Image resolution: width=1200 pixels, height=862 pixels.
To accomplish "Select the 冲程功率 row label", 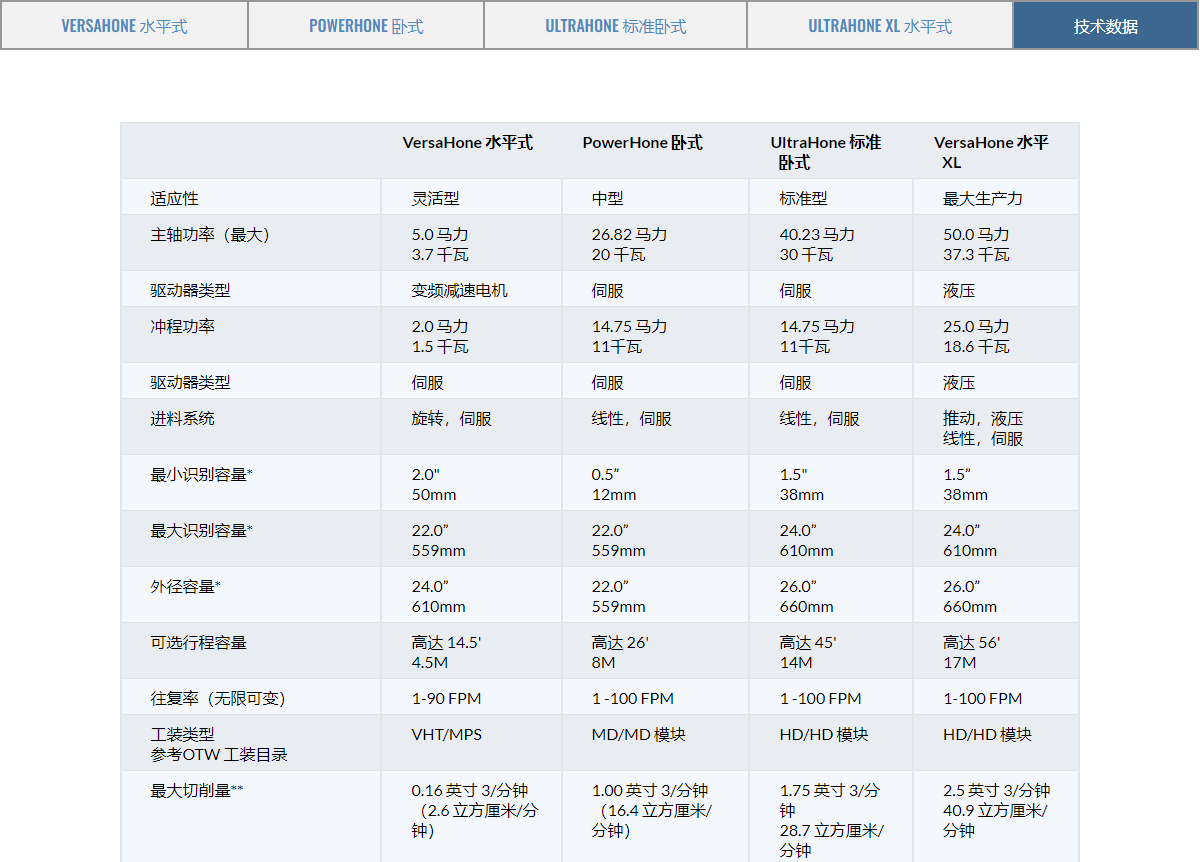I will [x=183, y=327].
